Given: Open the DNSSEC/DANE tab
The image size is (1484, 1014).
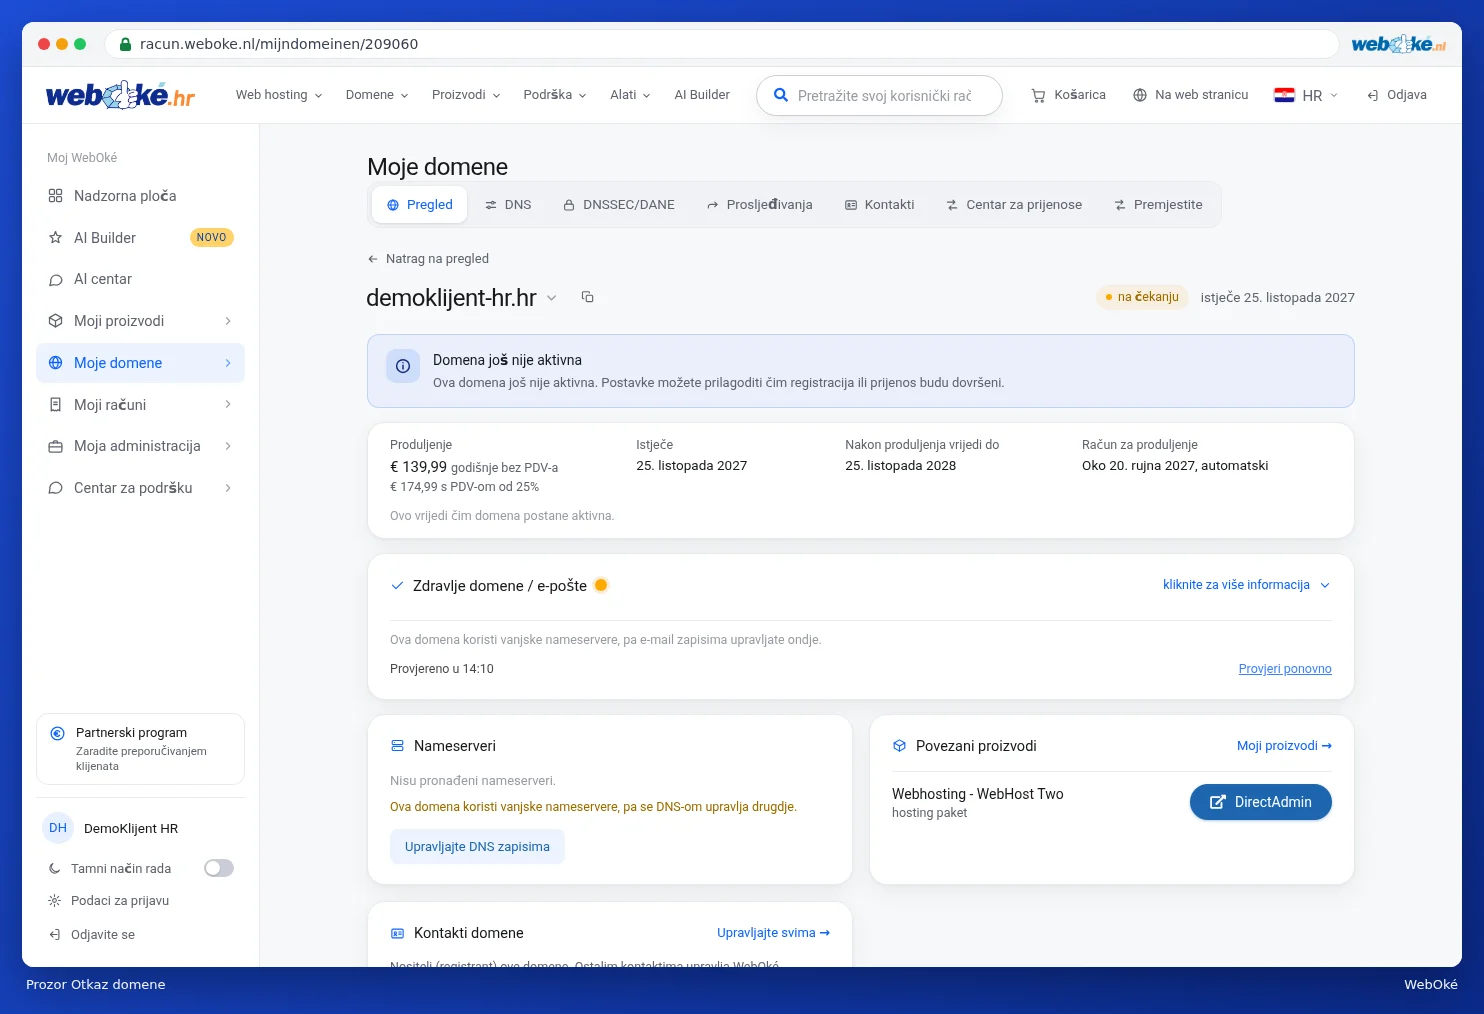Looking at the screenshot, I should pyautogui.click(x=619, y=205).
